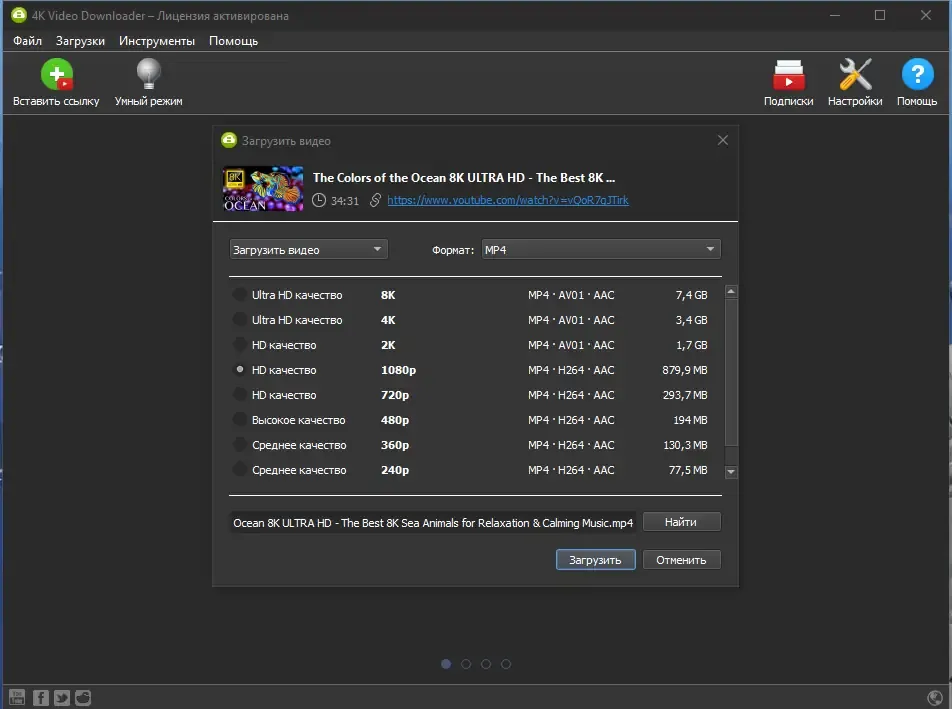This screenshot has width=952, height=709.
Task: Open the Настройки tools icon
Action: click(x=855, y=75)
